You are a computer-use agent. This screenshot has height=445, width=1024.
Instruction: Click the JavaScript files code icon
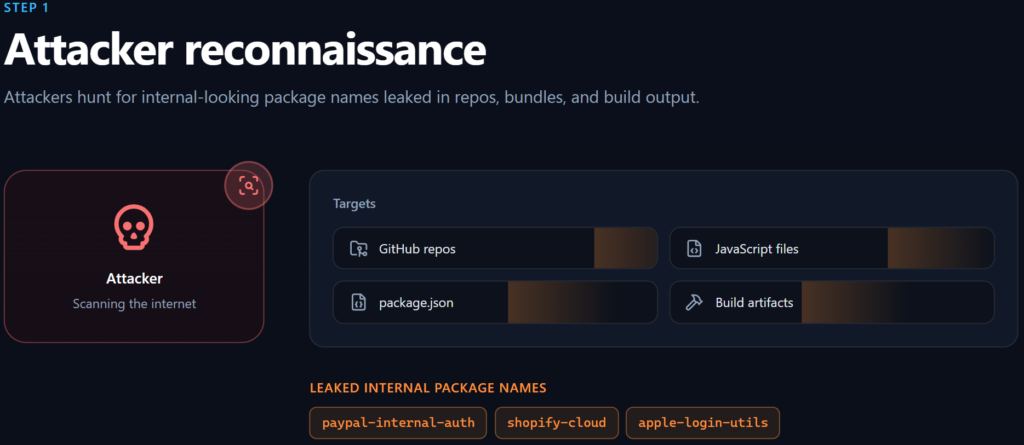[x=694, y=249]
